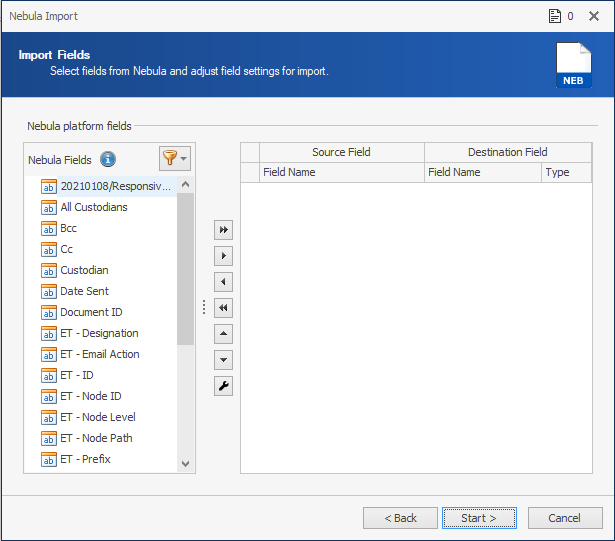Click the field list scrollbar thumb

[x=186, y=269]
